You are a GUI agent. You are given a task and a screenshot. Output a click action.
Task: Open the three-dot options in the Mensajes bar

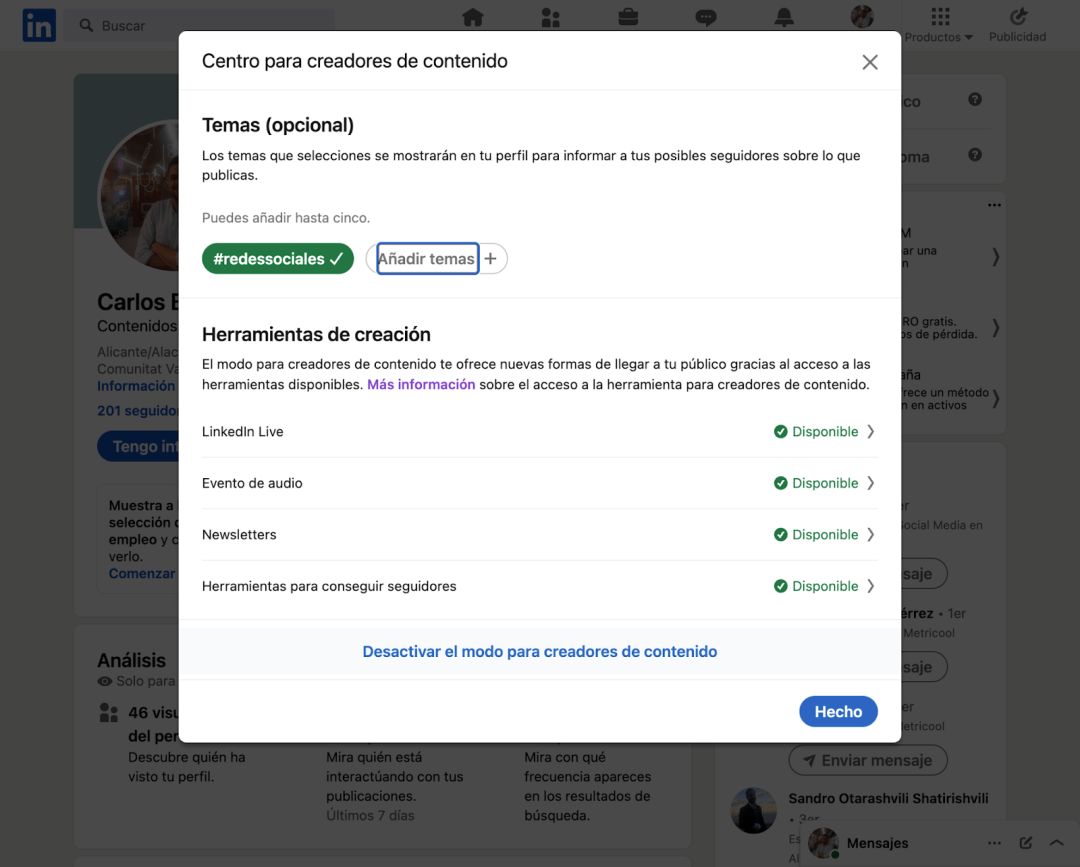click(x=995, y=843)
